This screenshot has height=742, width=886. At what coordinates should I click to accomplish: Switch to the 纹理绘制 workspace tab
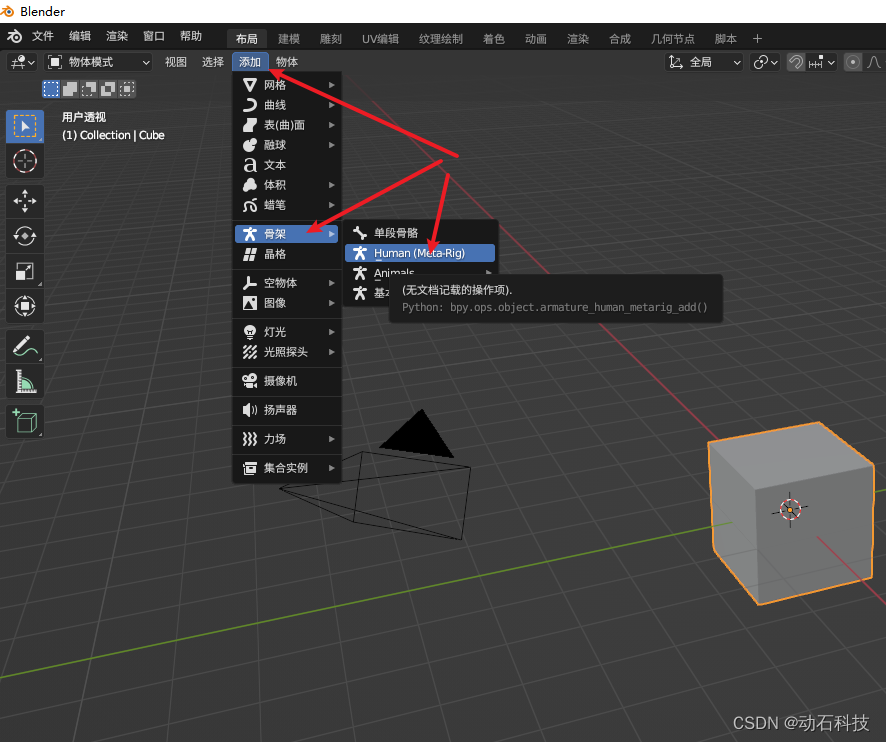pyautogui.click(x=441, y=39)
